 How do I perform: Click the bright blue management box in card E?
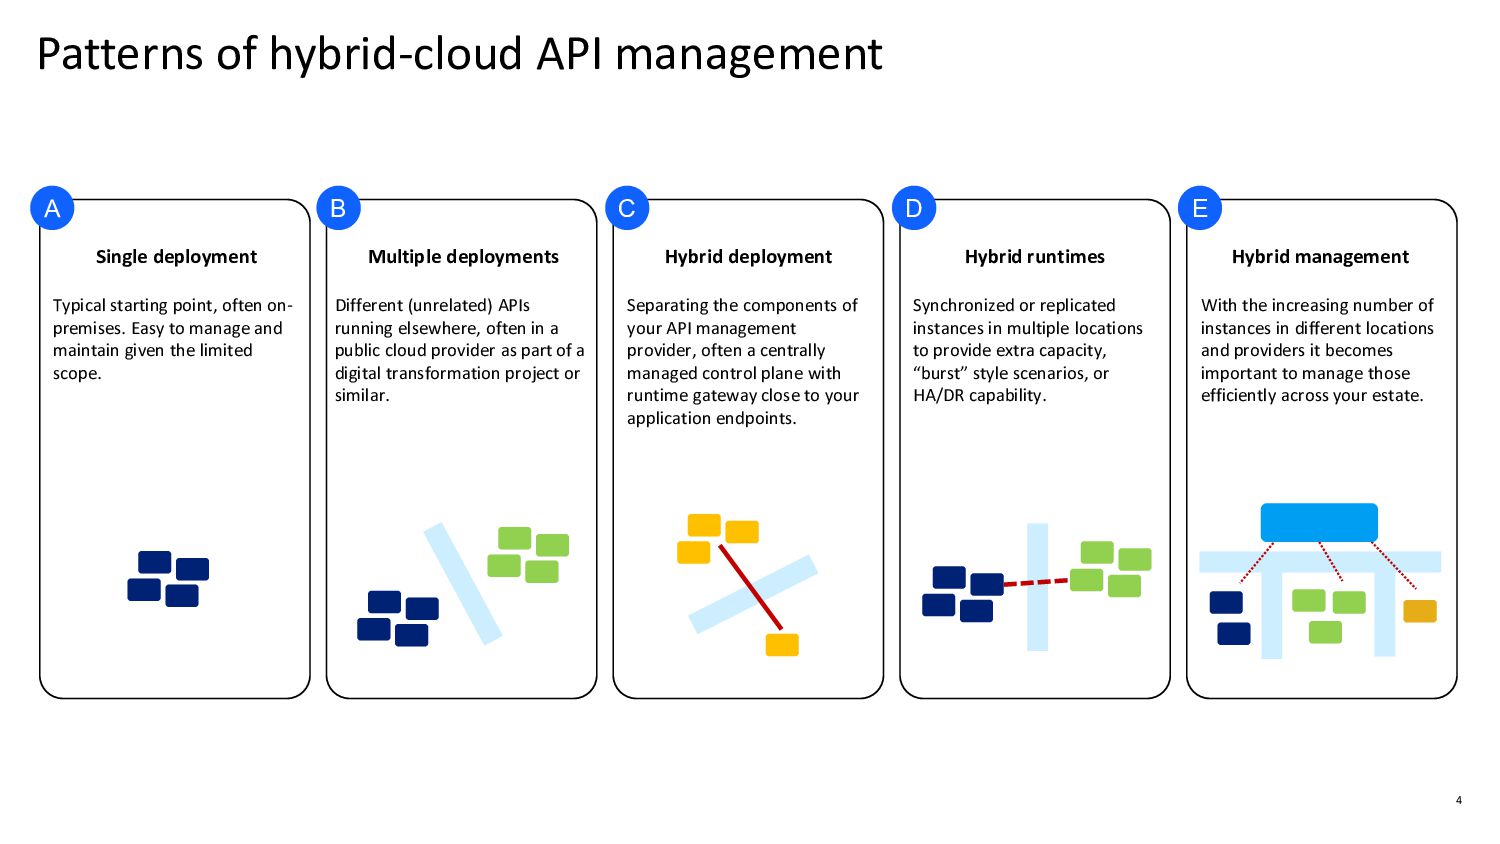(1319, 523)
